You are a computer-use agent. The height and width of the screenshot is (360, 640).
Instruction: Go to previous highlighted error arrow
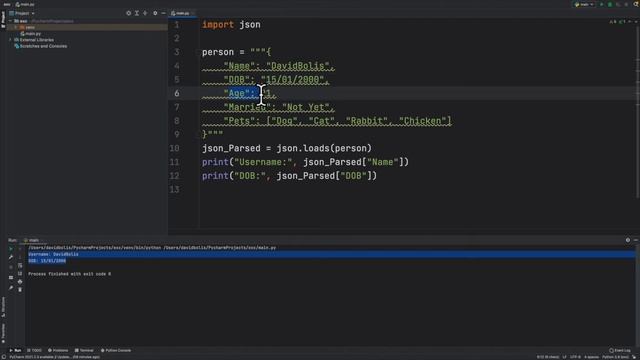coord(630,22)
